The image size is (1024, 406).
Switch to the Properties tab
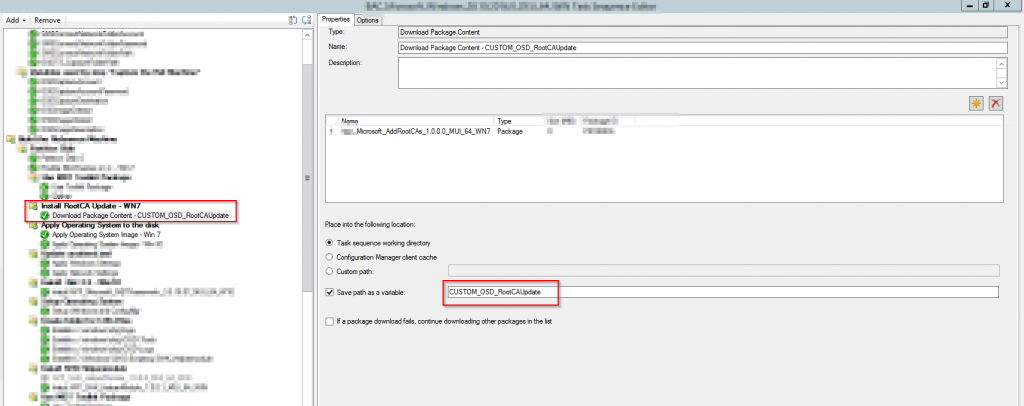pos(336,20)
